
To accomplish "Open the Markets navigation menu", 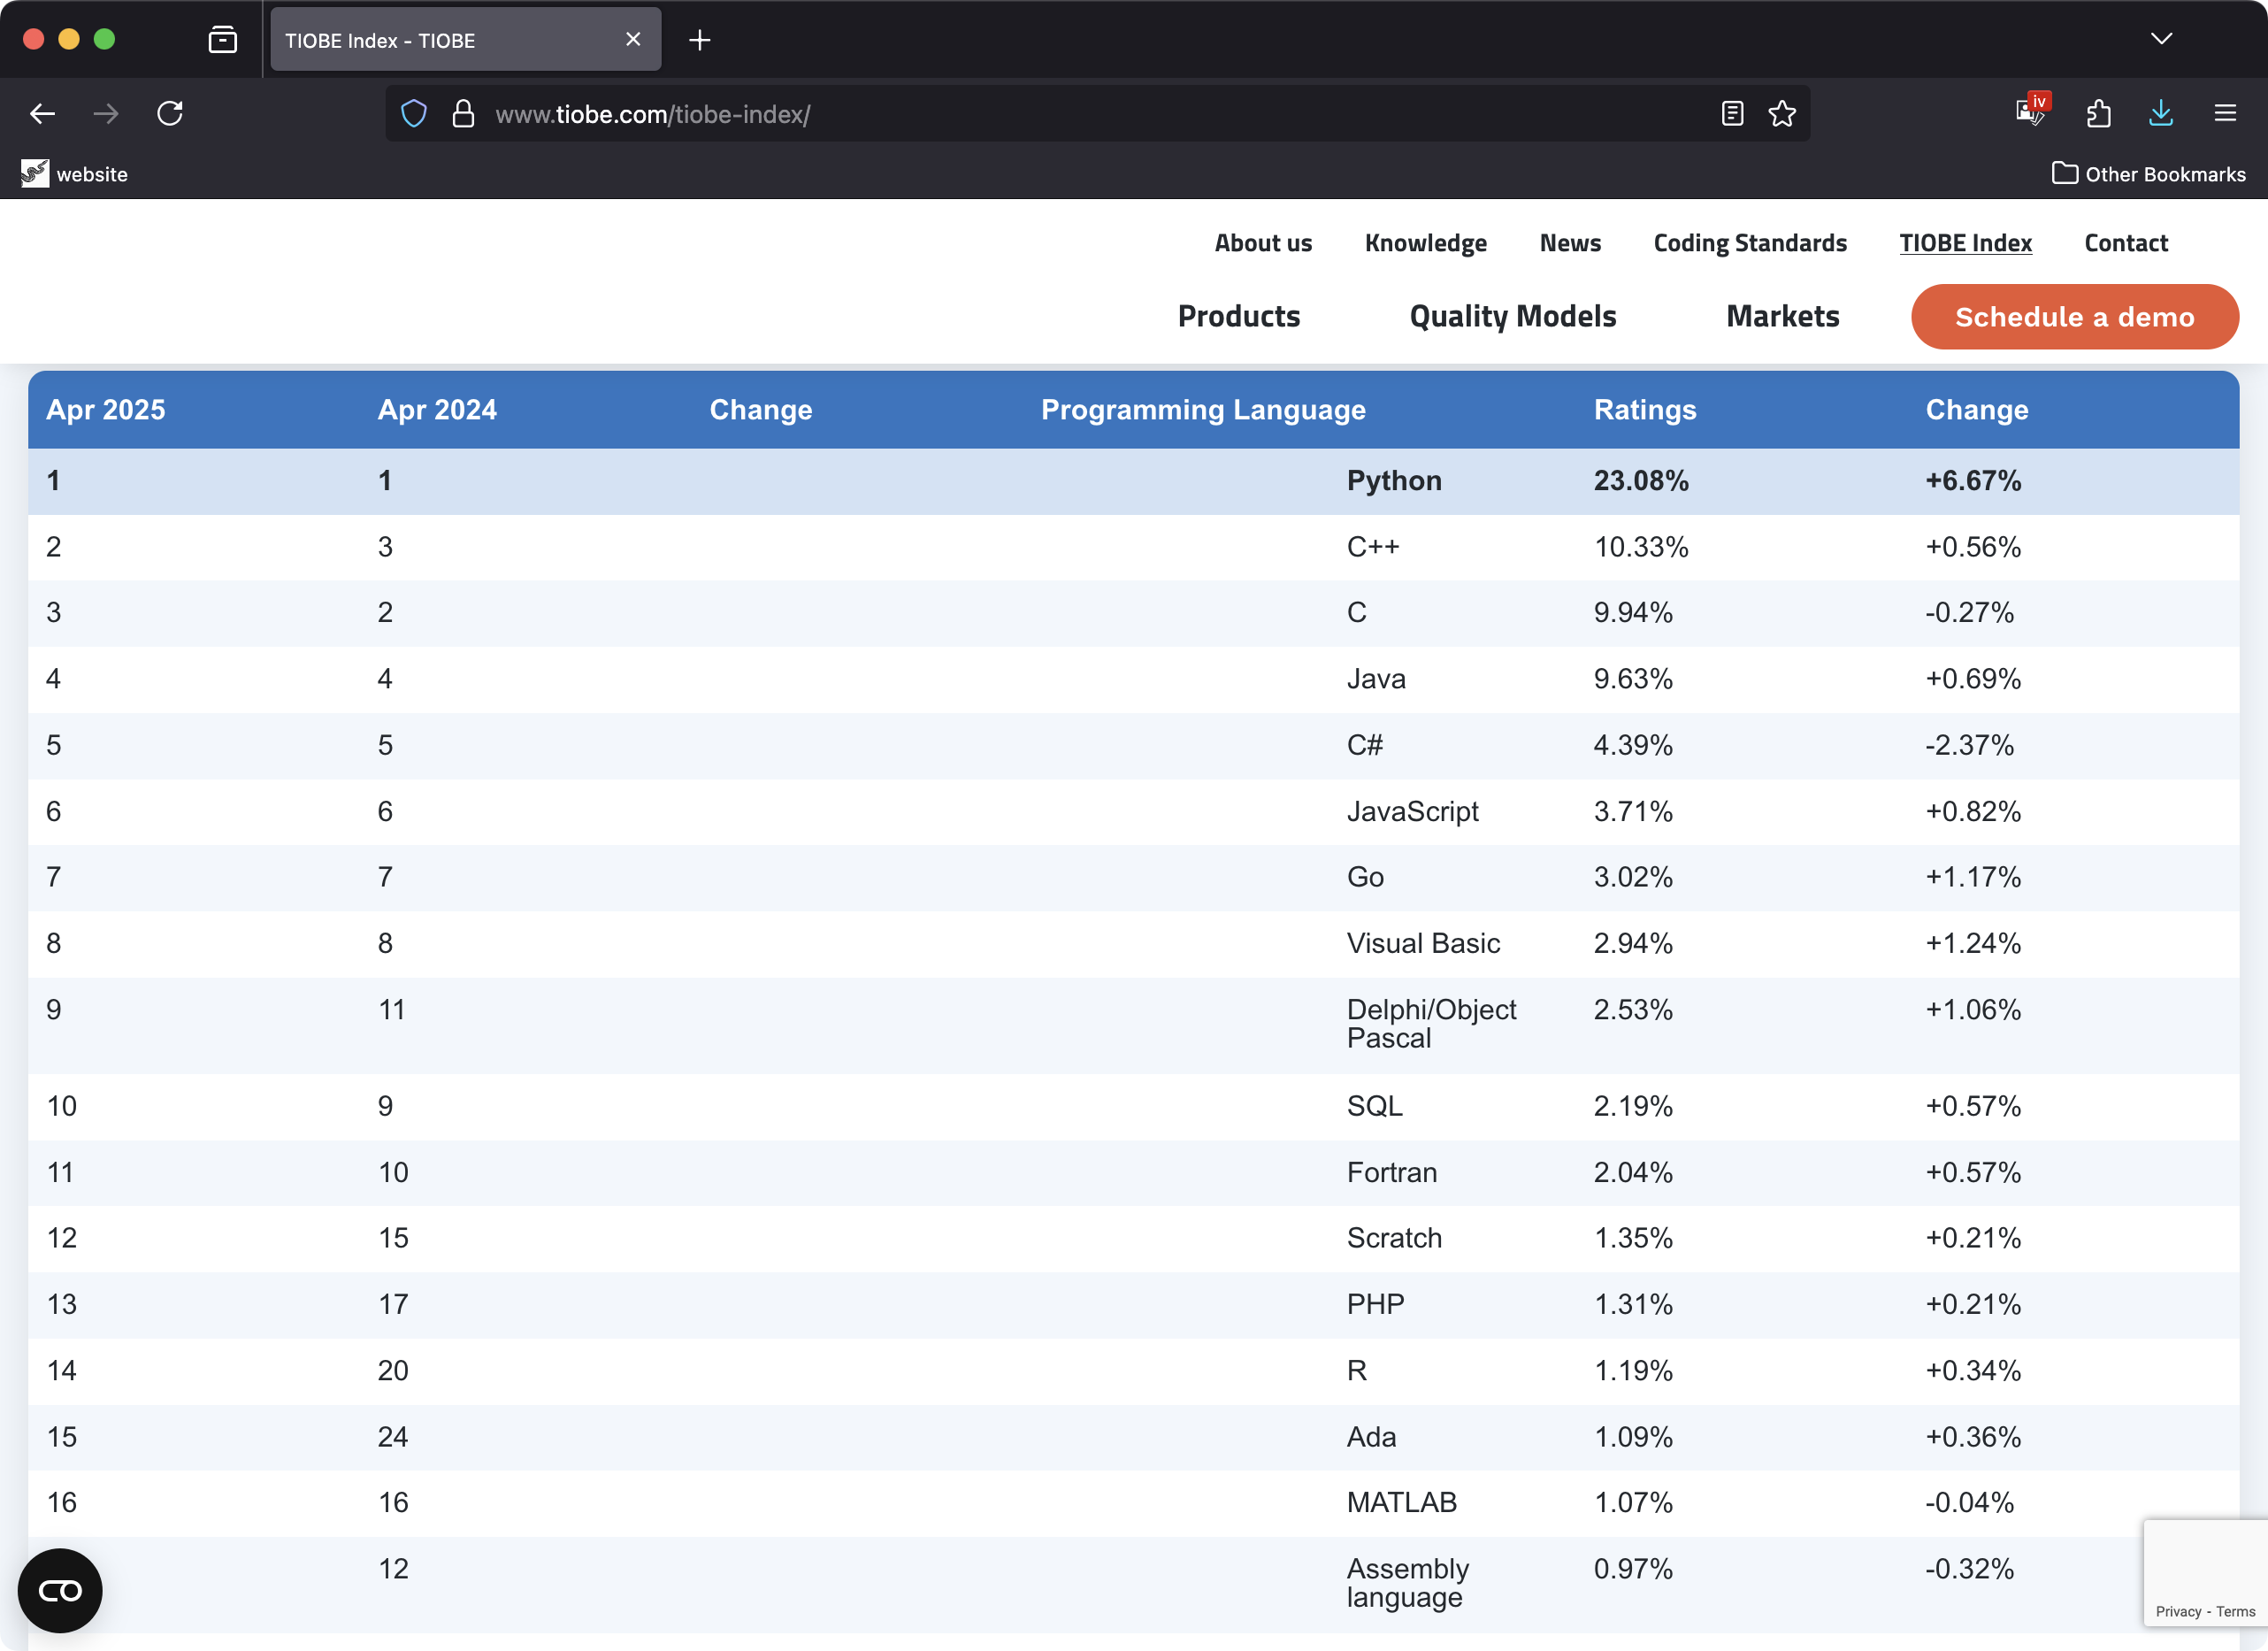I will [x=1783, y=316].
